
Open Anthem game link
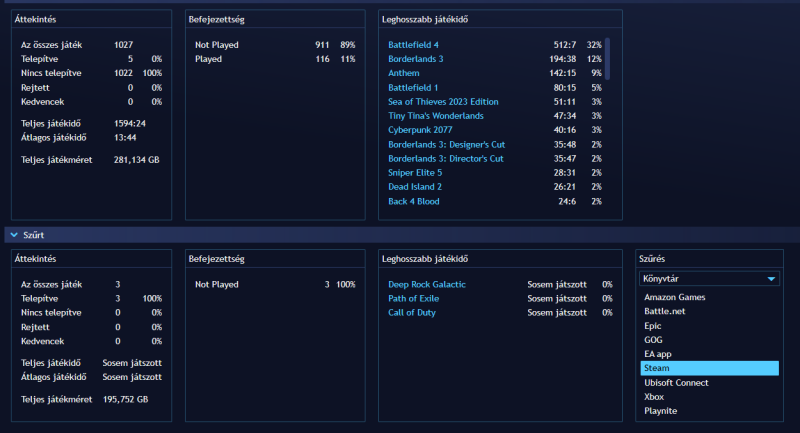[x=403, y=73]
